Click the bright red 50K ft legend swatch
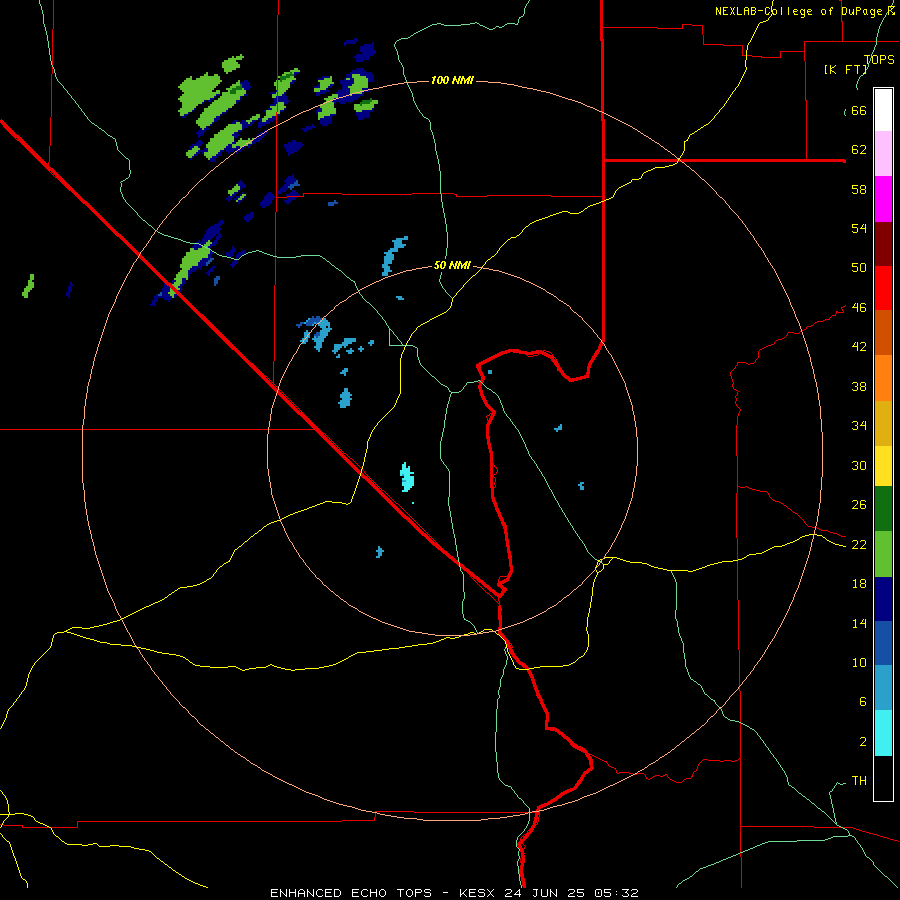This screenshot has width=900, height=900. click(883, 288)
